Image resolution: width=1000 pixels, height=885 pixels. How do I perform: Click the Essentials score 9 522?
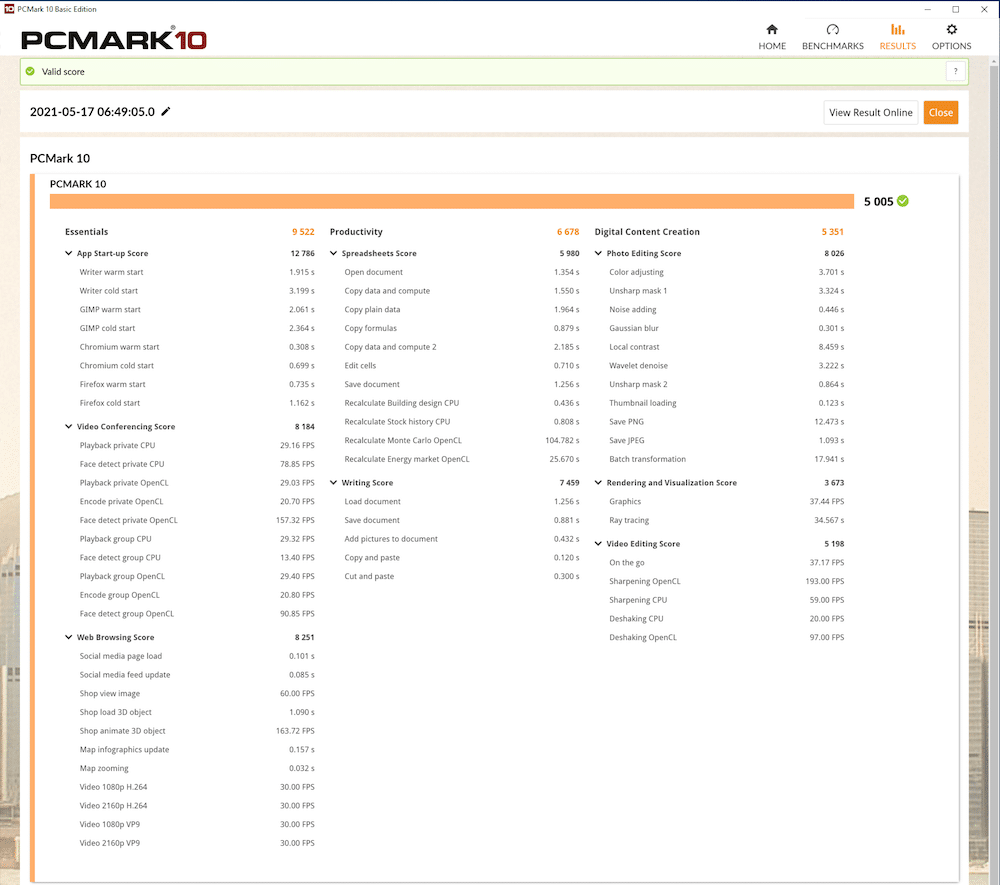[303, 232]
